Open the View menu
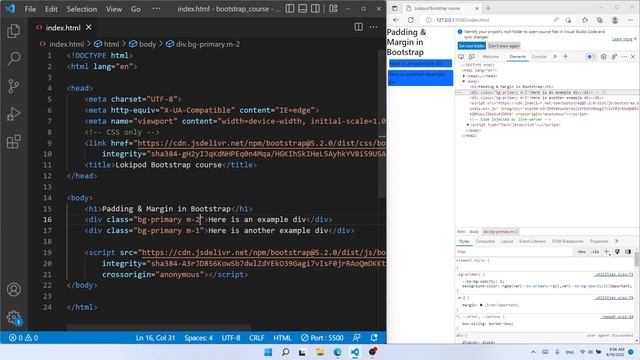Viewport: 640px width, 360px height. point(113,9)
